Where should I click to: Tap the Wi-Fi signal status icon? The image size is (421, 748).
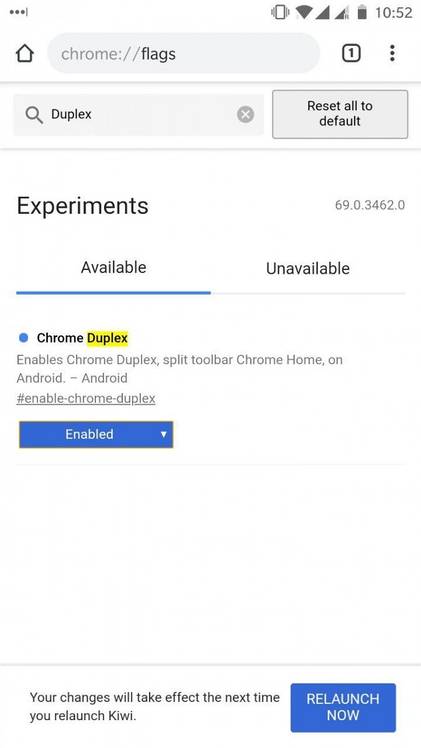[304, 12]
